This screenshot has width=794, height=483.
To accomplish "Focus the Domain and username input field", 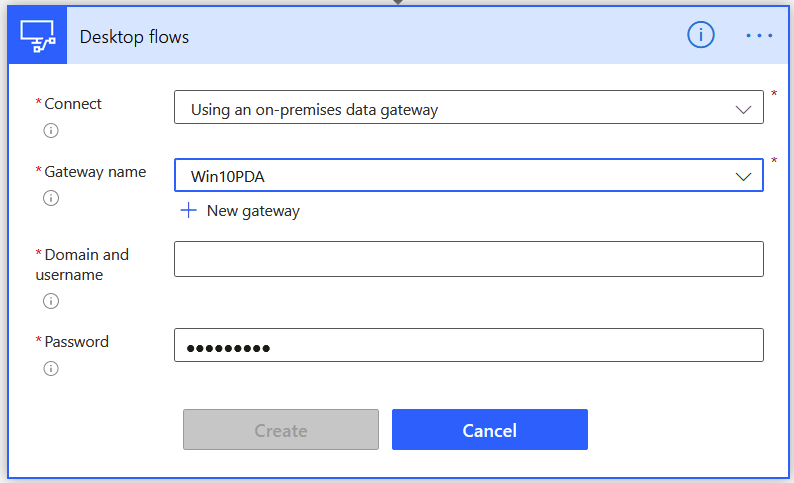I will click(468, 259).
